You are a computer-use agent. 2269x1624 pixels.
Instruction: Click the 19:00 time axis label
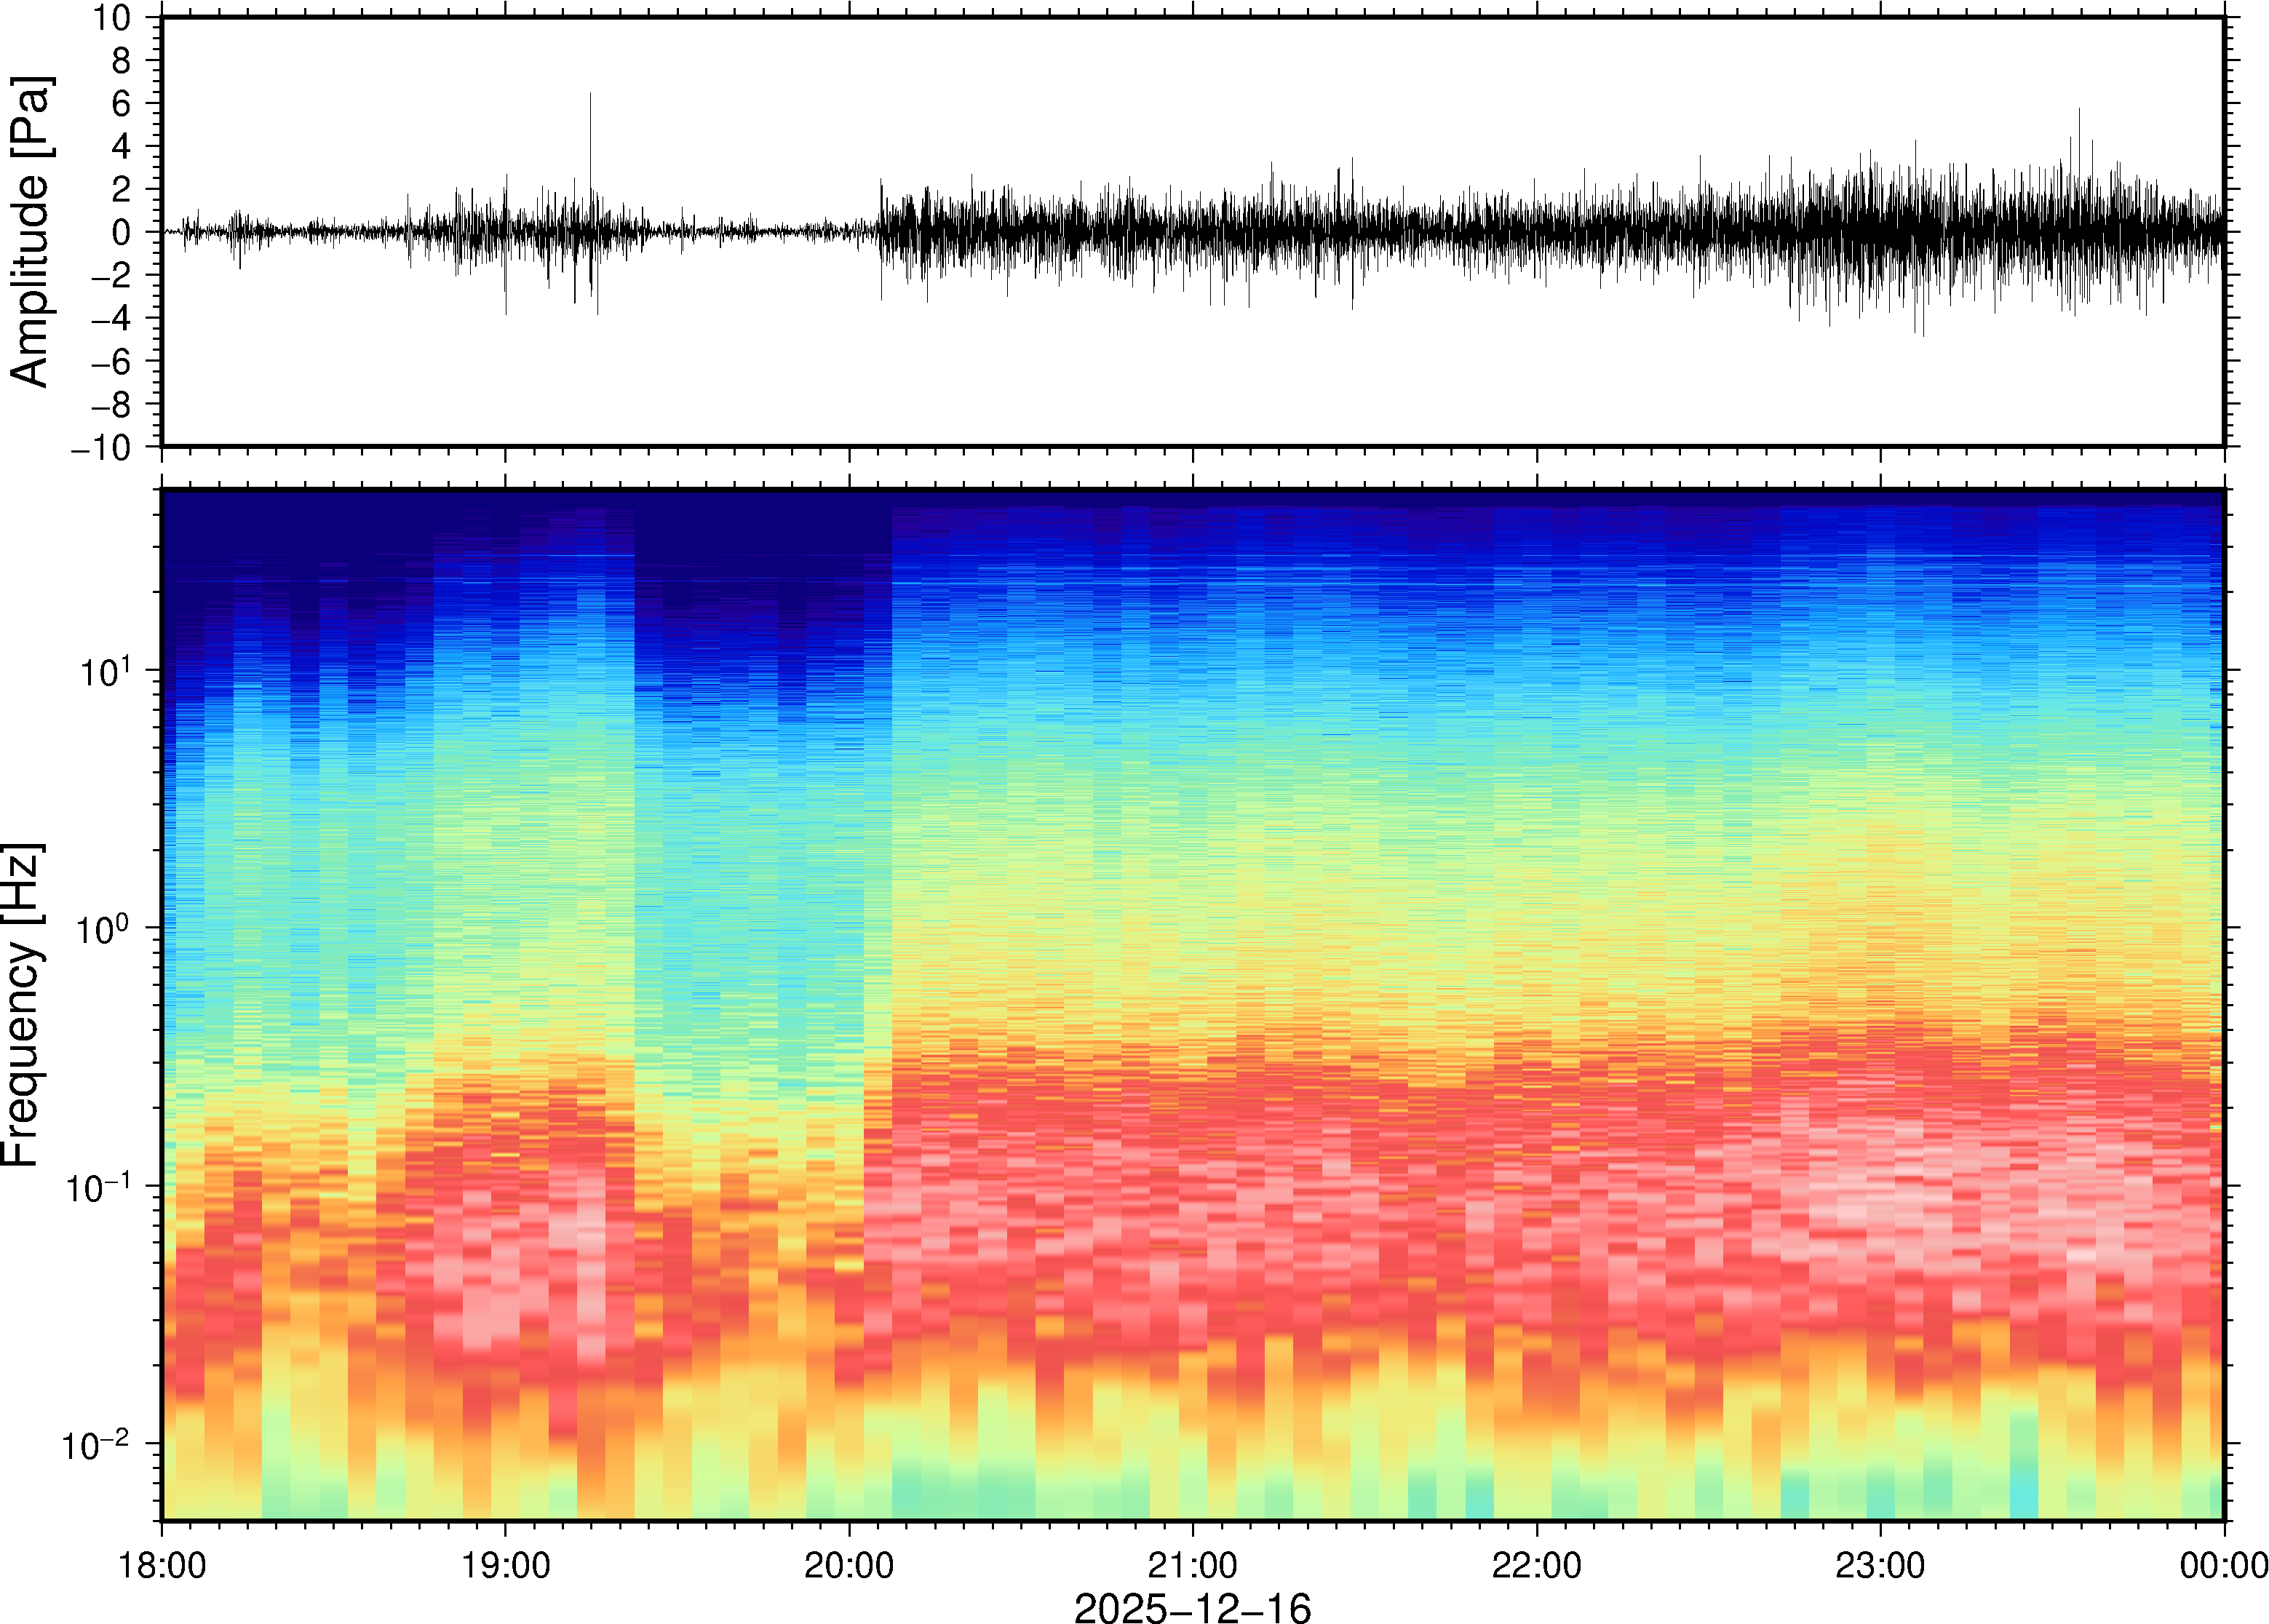pyautogui.click(x=505, y=1565)
